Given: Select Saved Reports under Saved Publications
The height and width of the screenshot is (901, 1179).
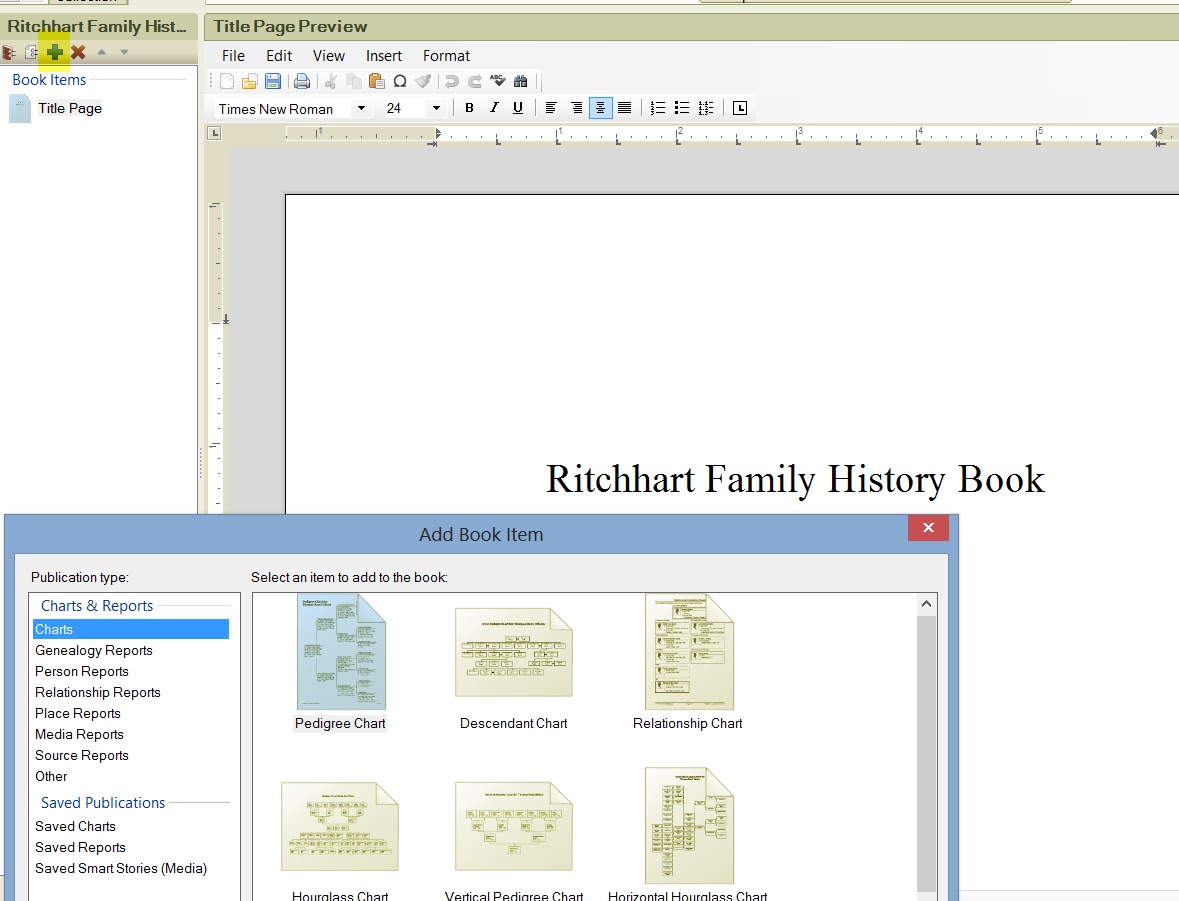Looking at the screenshot, I should tap(80, 848).
